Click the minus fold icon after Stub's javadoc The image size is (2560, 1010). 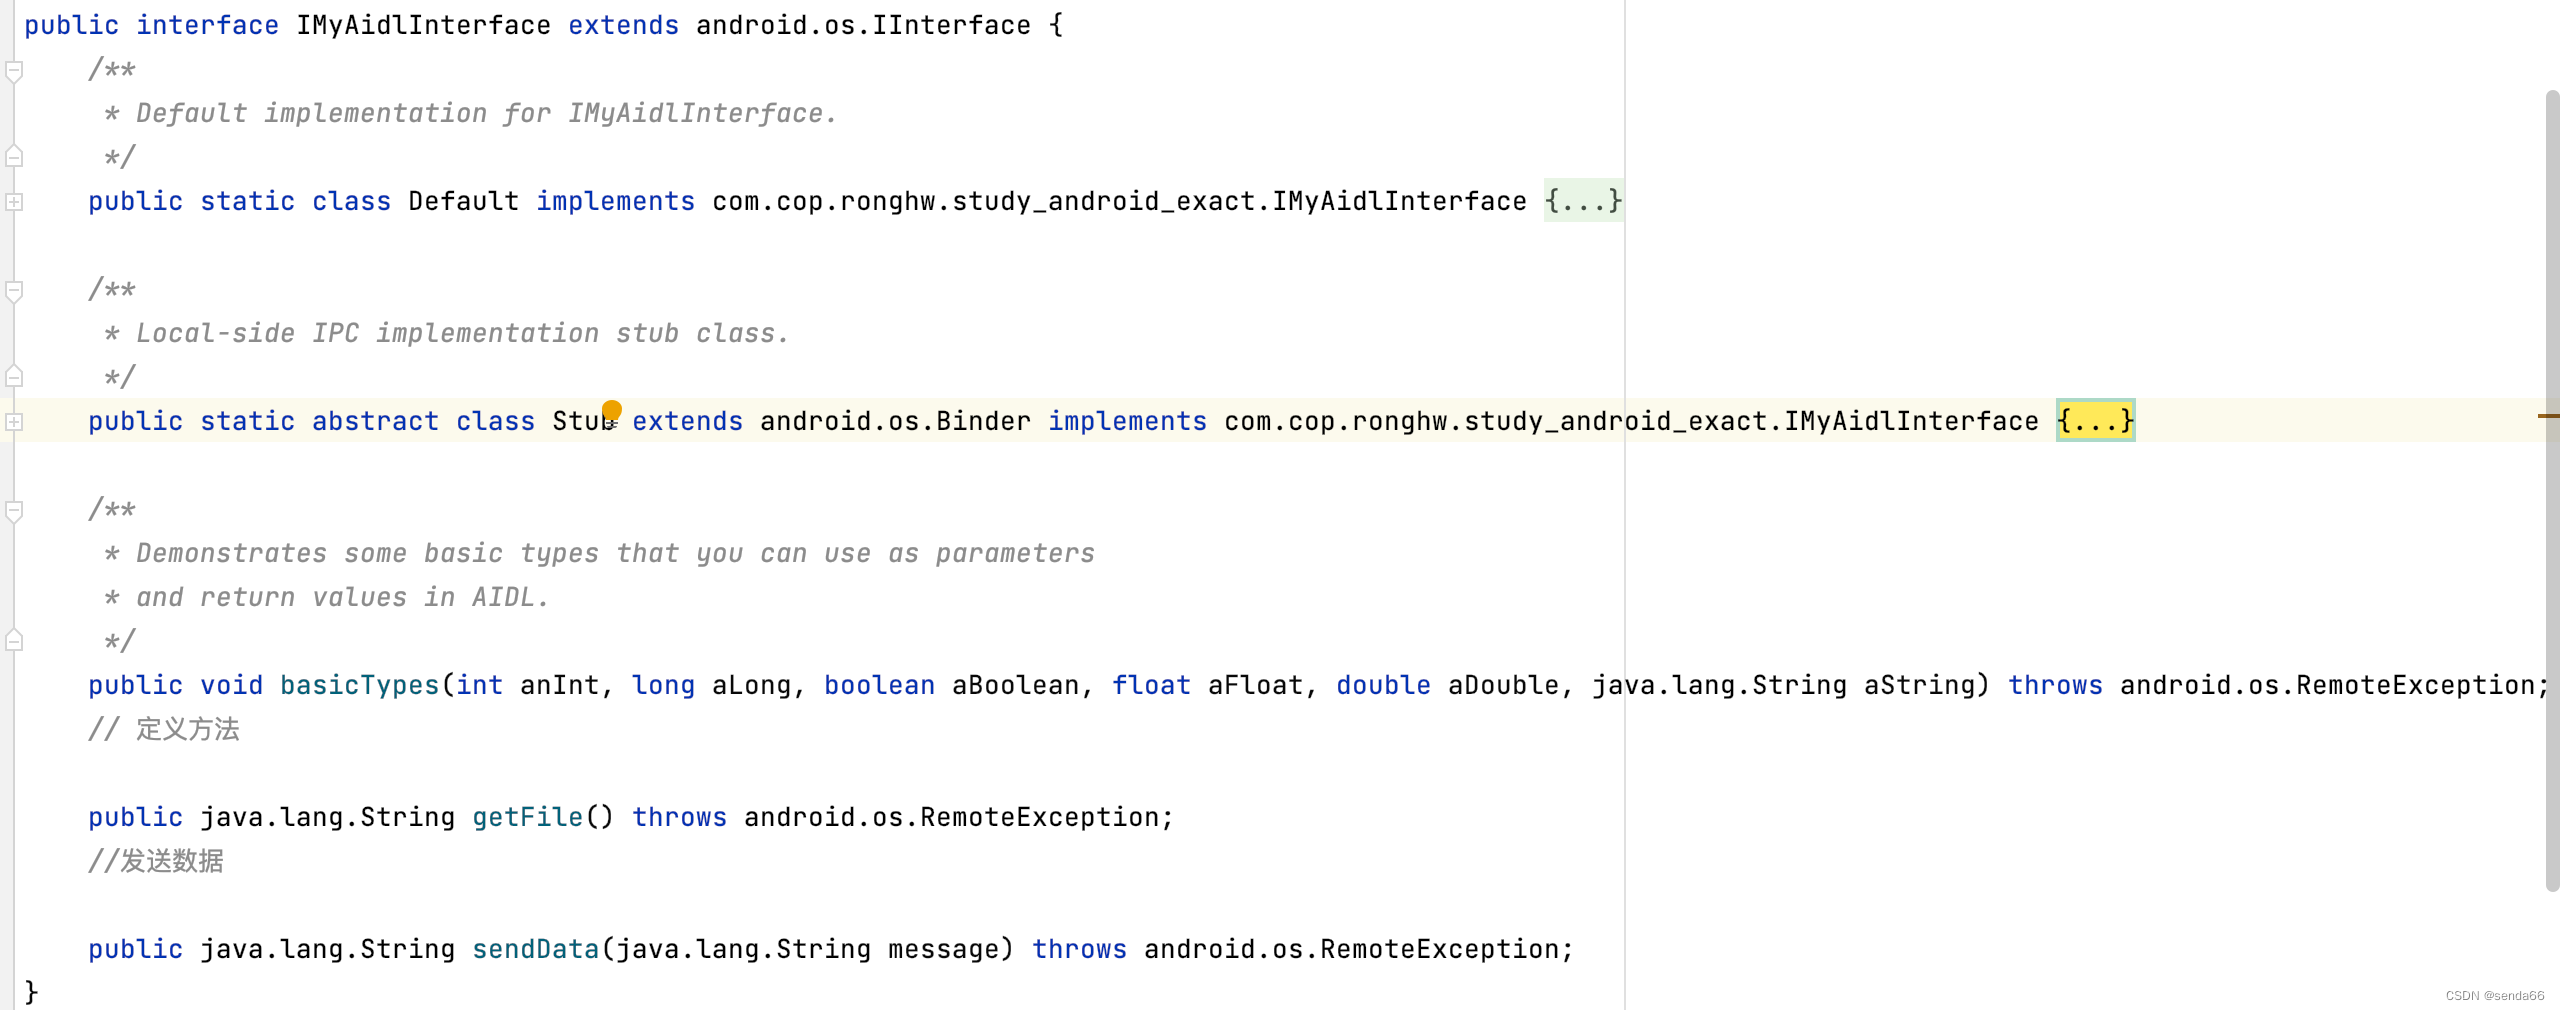click(15, 377)
